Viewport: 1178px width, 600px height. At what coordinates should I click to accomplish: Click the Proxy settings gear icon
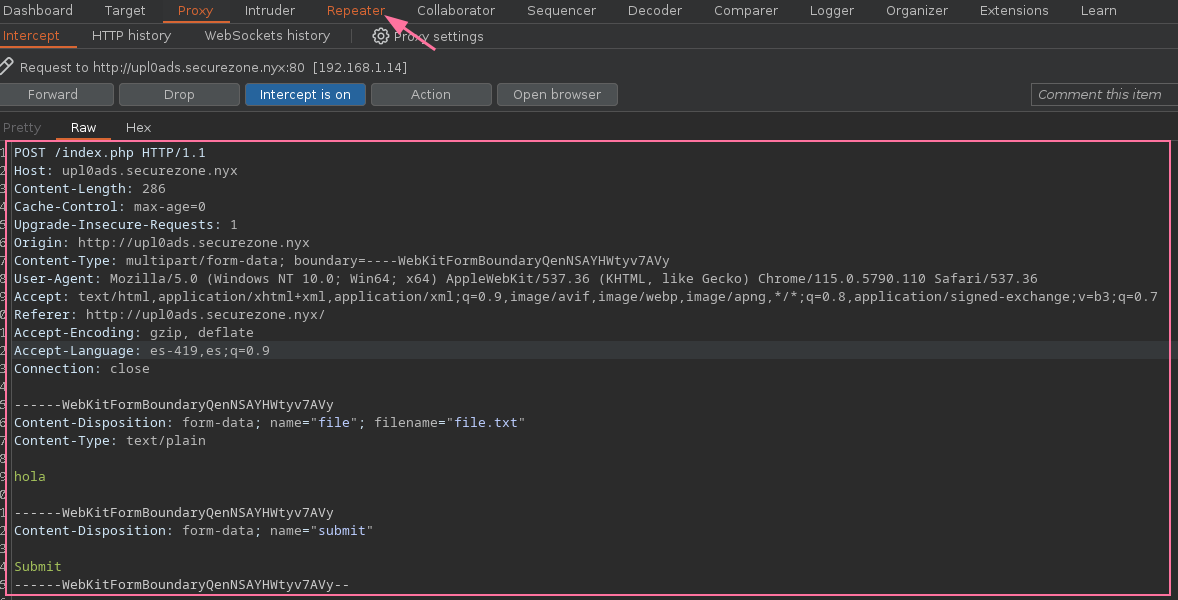[x=380, y=36]
